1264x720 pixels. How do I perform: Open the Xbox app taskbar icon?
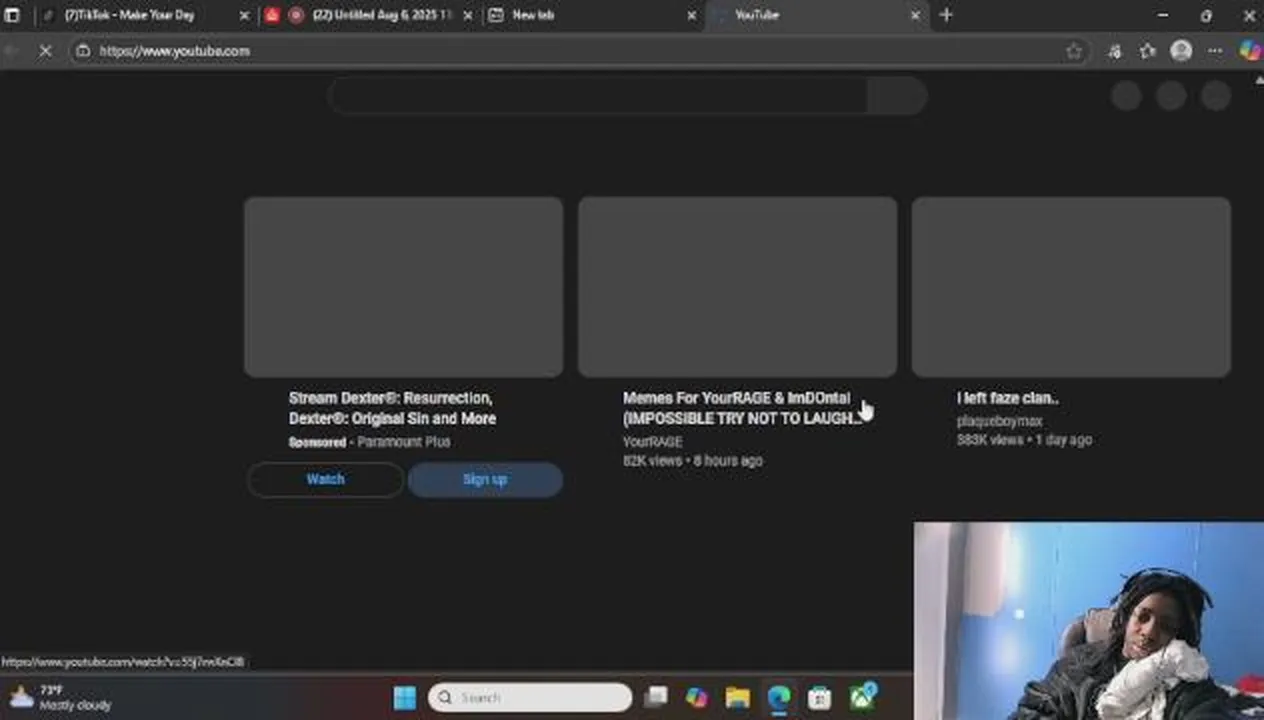(x=863, y=697)
